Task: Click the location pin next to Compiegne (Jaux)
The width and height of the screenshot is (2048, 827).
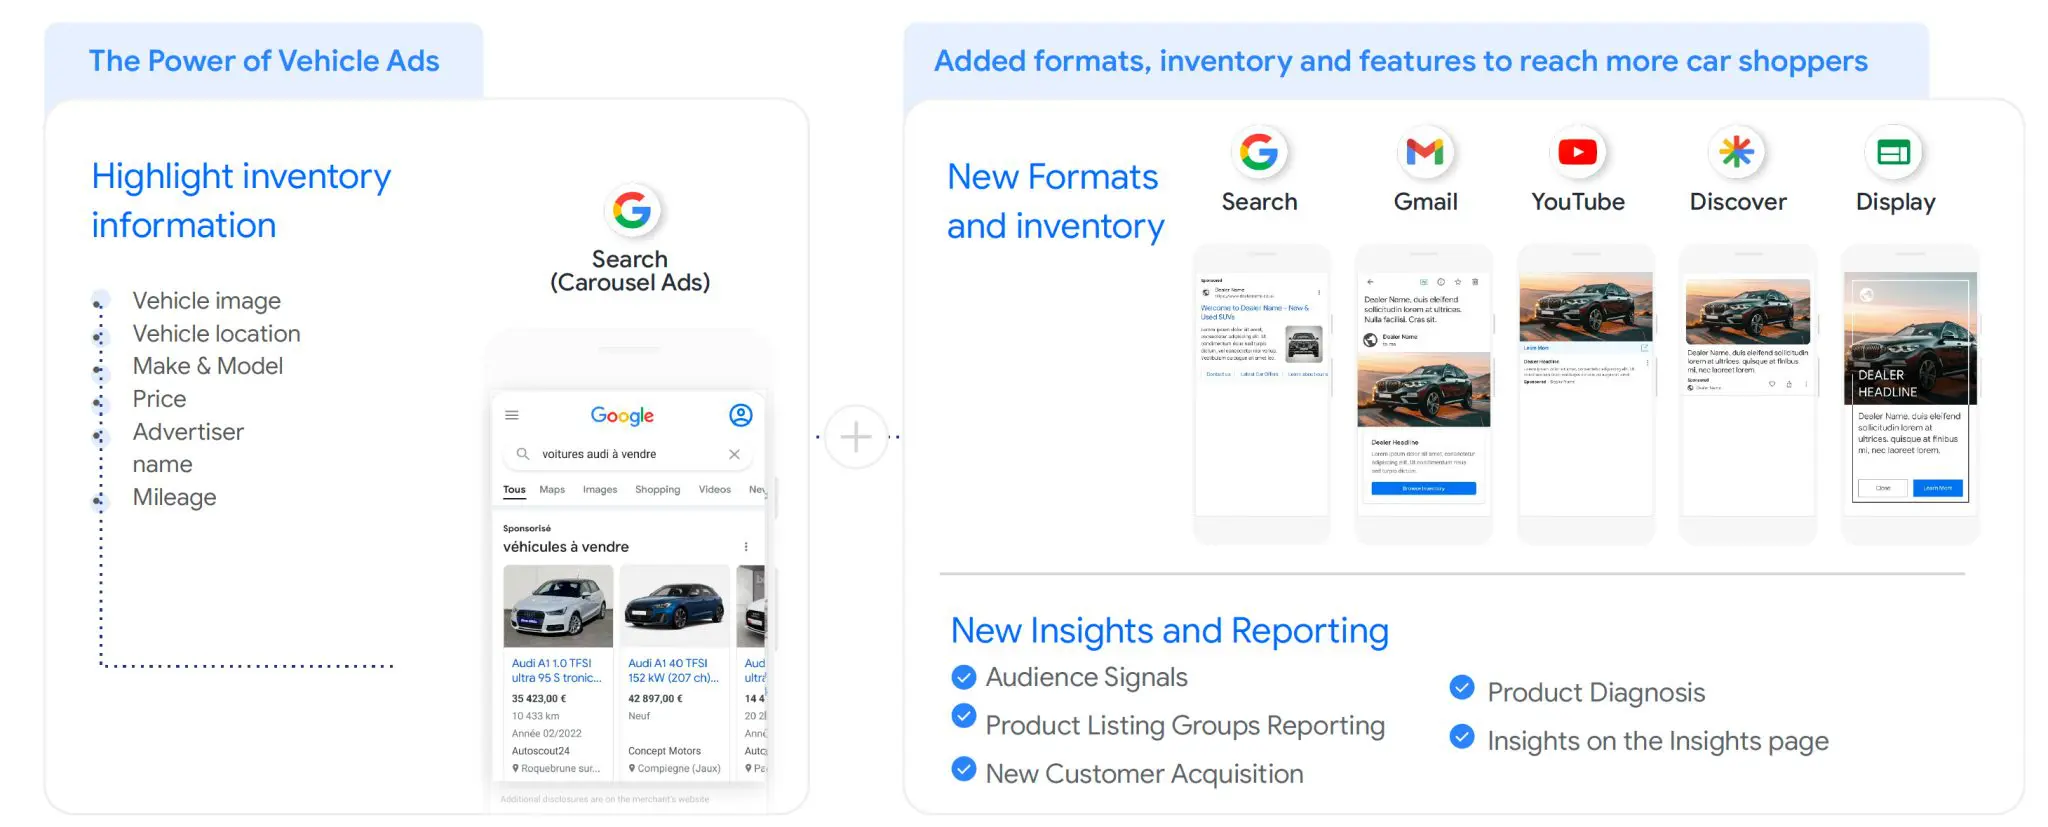Action: (x=632, y=769)
